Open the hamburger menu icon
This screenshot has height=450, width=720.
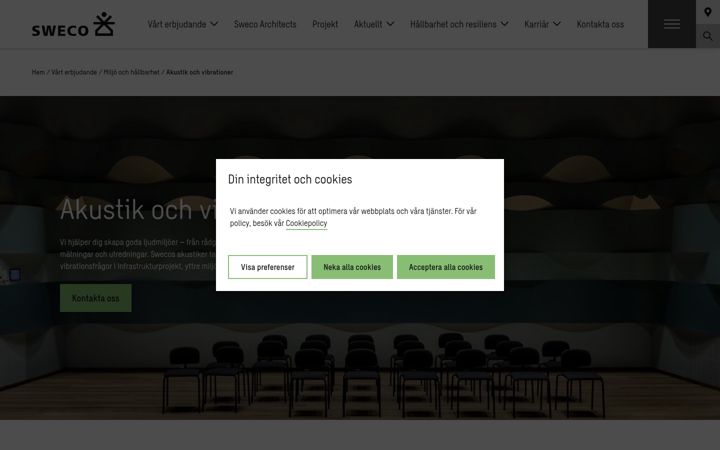(x=672, y=24)
